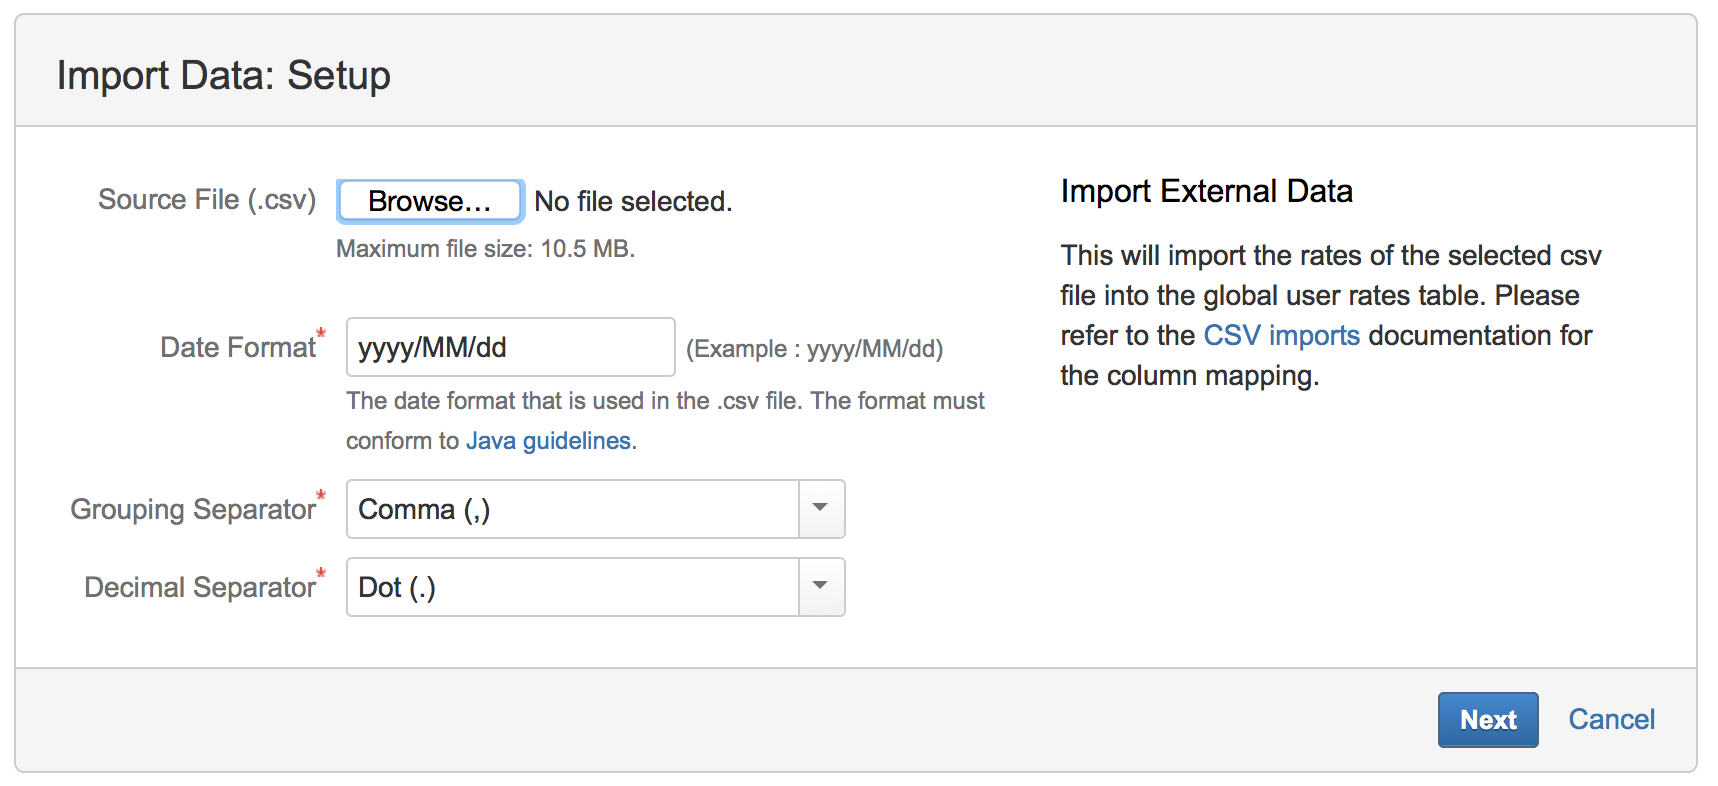
Task: Click the Browse file button
Action: point(430,201)
